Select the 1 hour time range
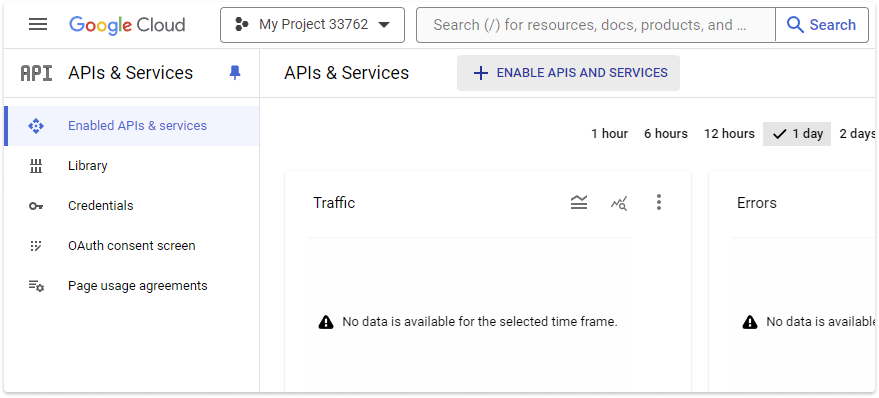Screen dimensions: 879x398 [609, 134]
